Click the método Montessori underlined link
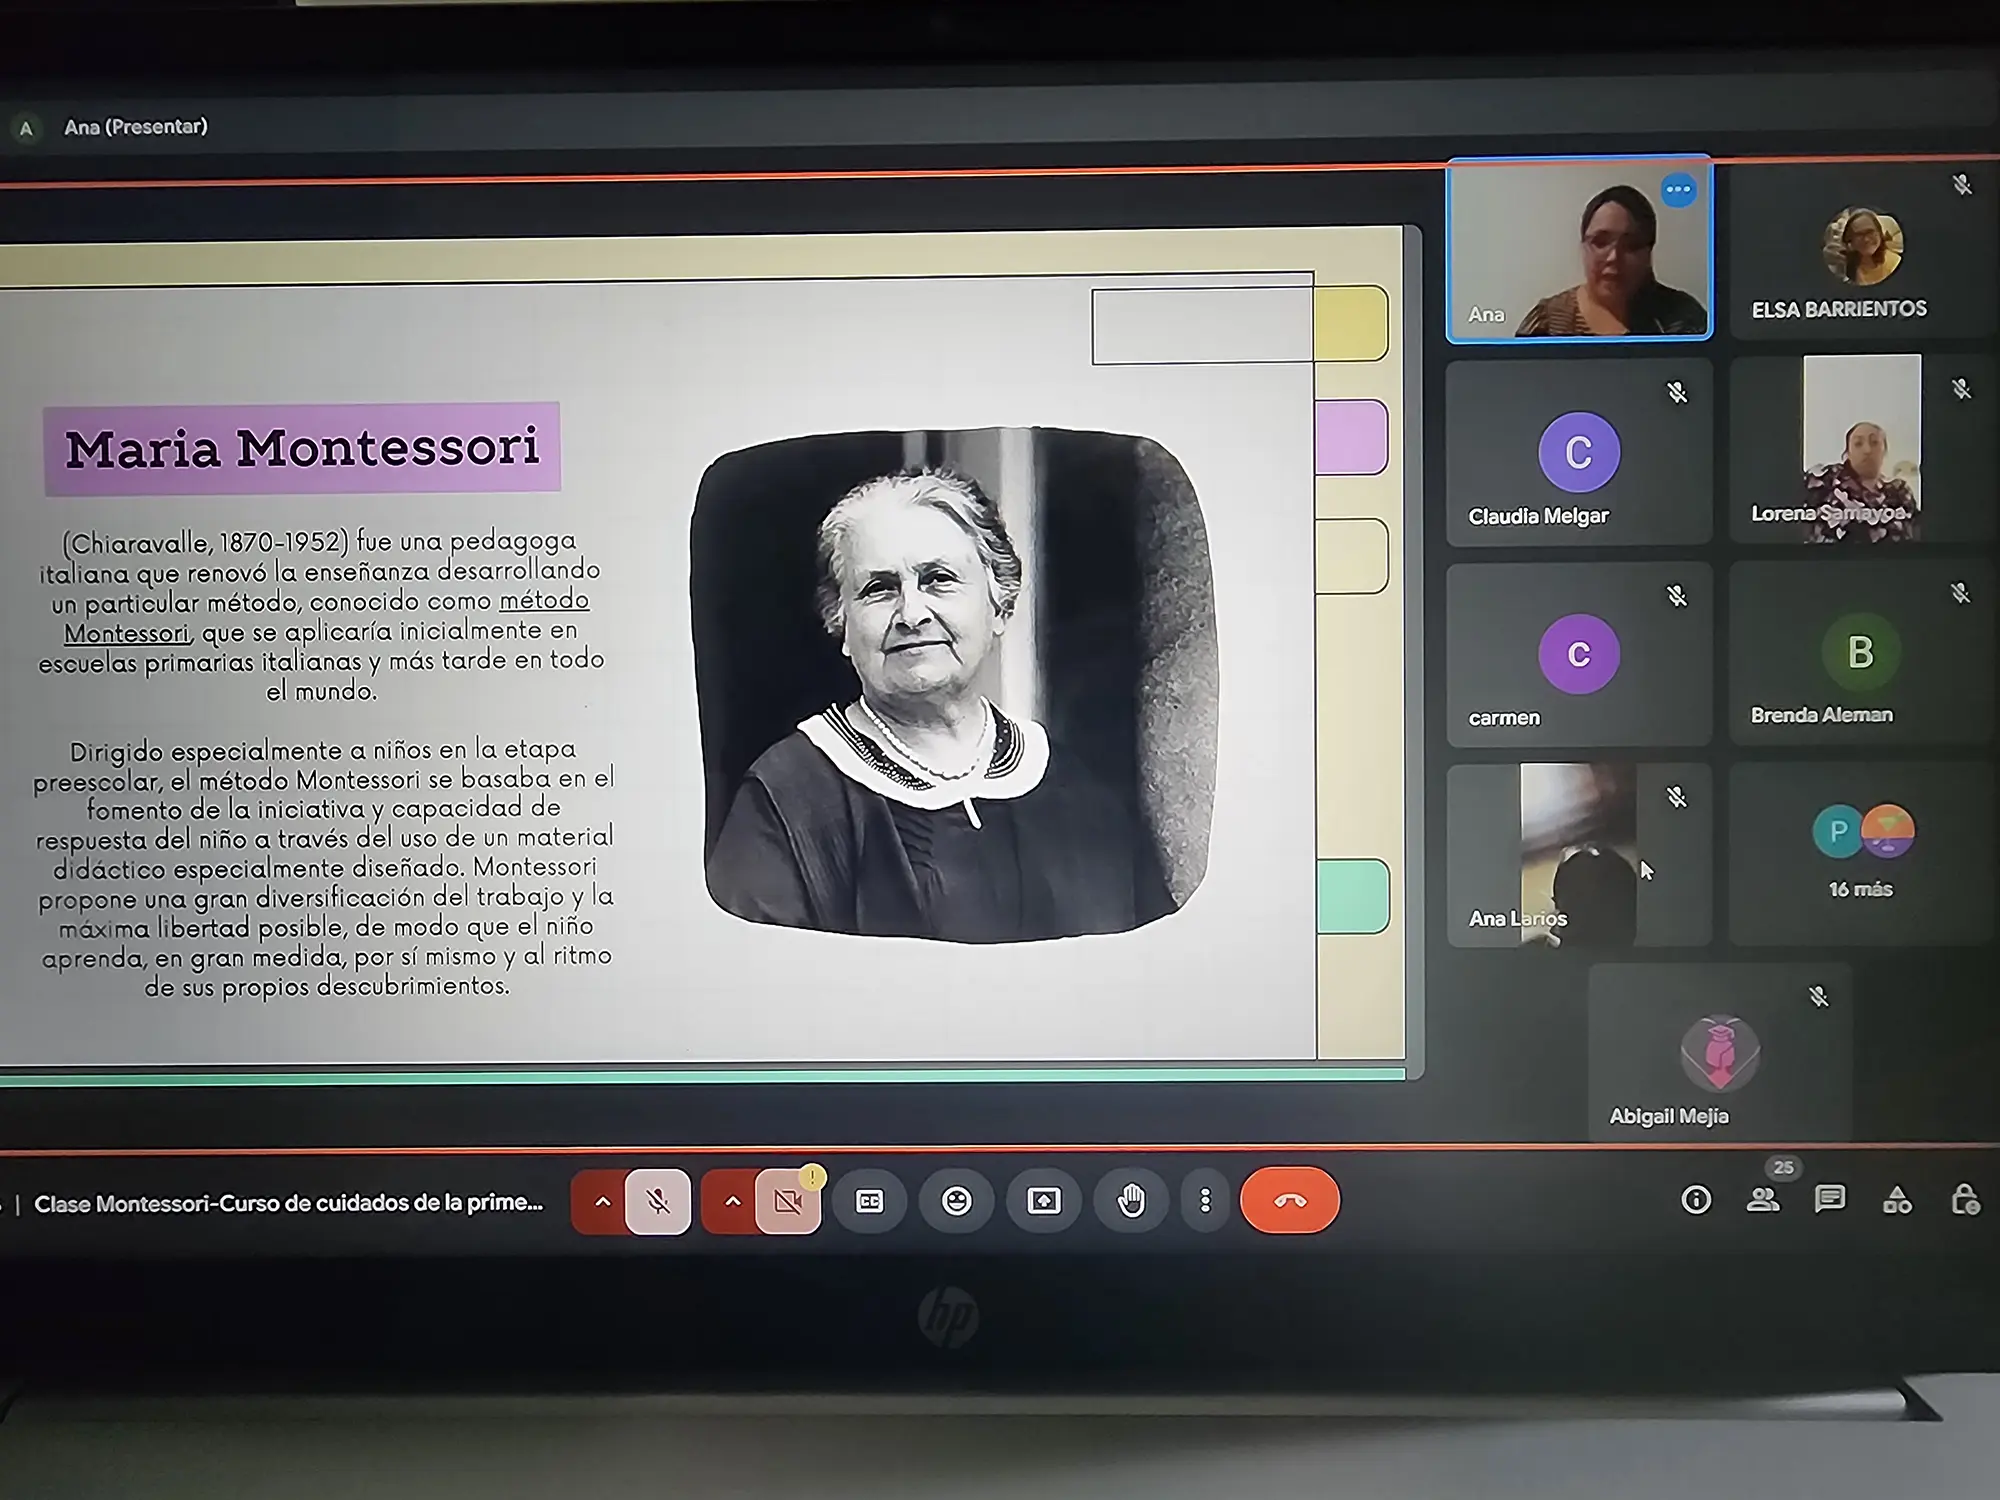This screenshot has width=2000, height=1500. tap(543, 601)
